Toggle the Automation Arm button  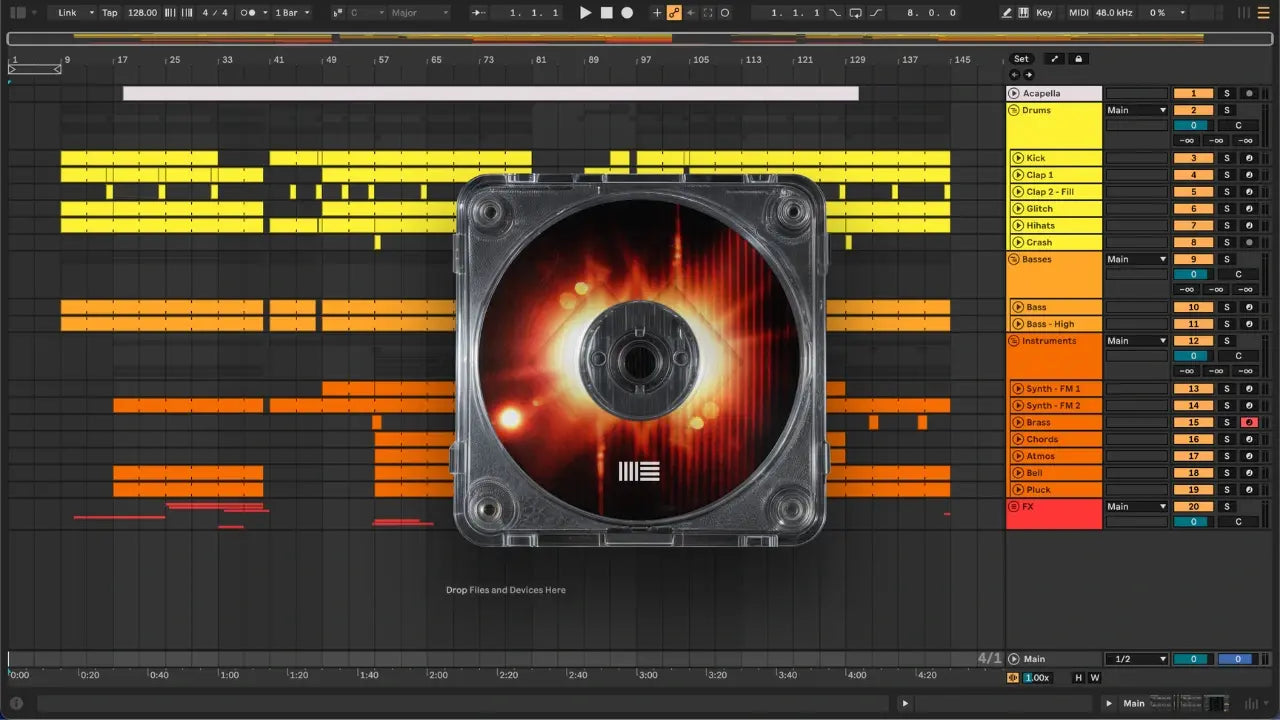(x=674, y=13)
